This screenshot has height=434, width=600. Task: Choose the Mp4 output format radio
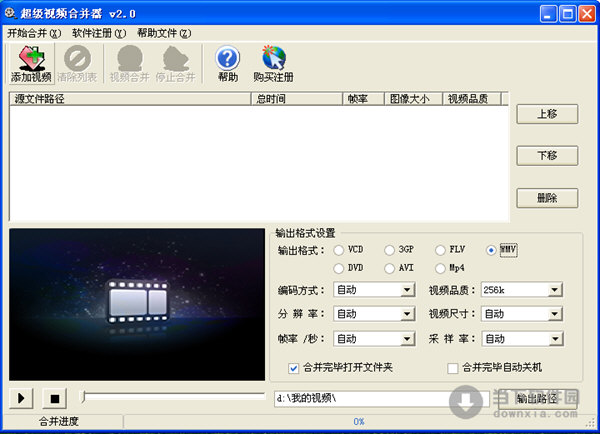[440, 268]
